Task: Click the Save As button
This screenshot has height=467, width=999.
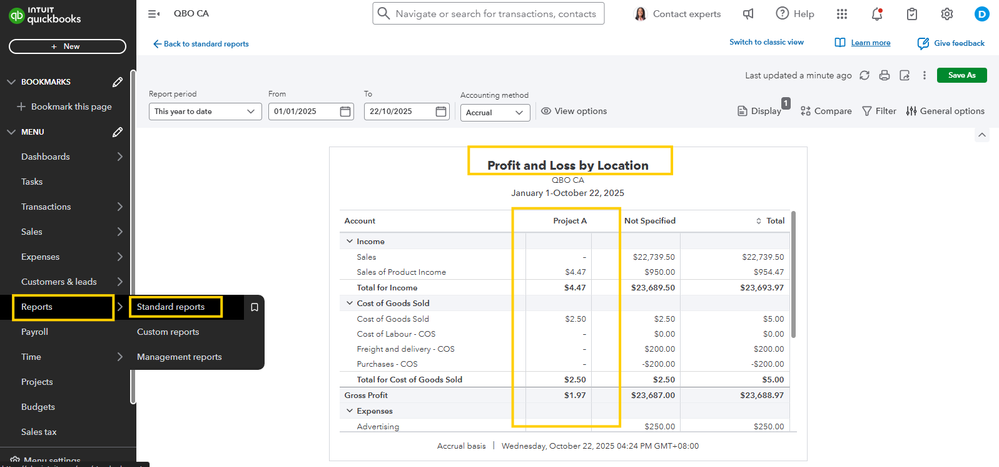Action: point(961,75)
